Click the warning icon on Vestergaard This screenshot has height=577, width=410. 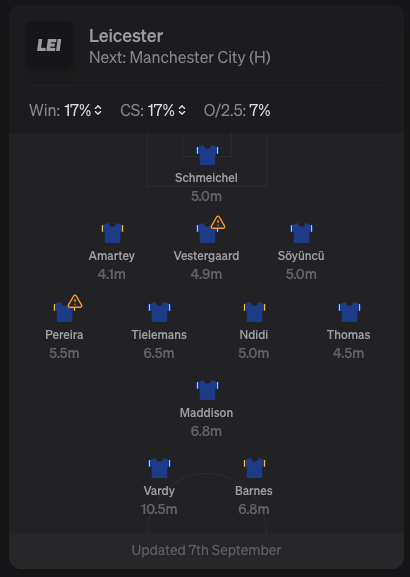[218, 223]
